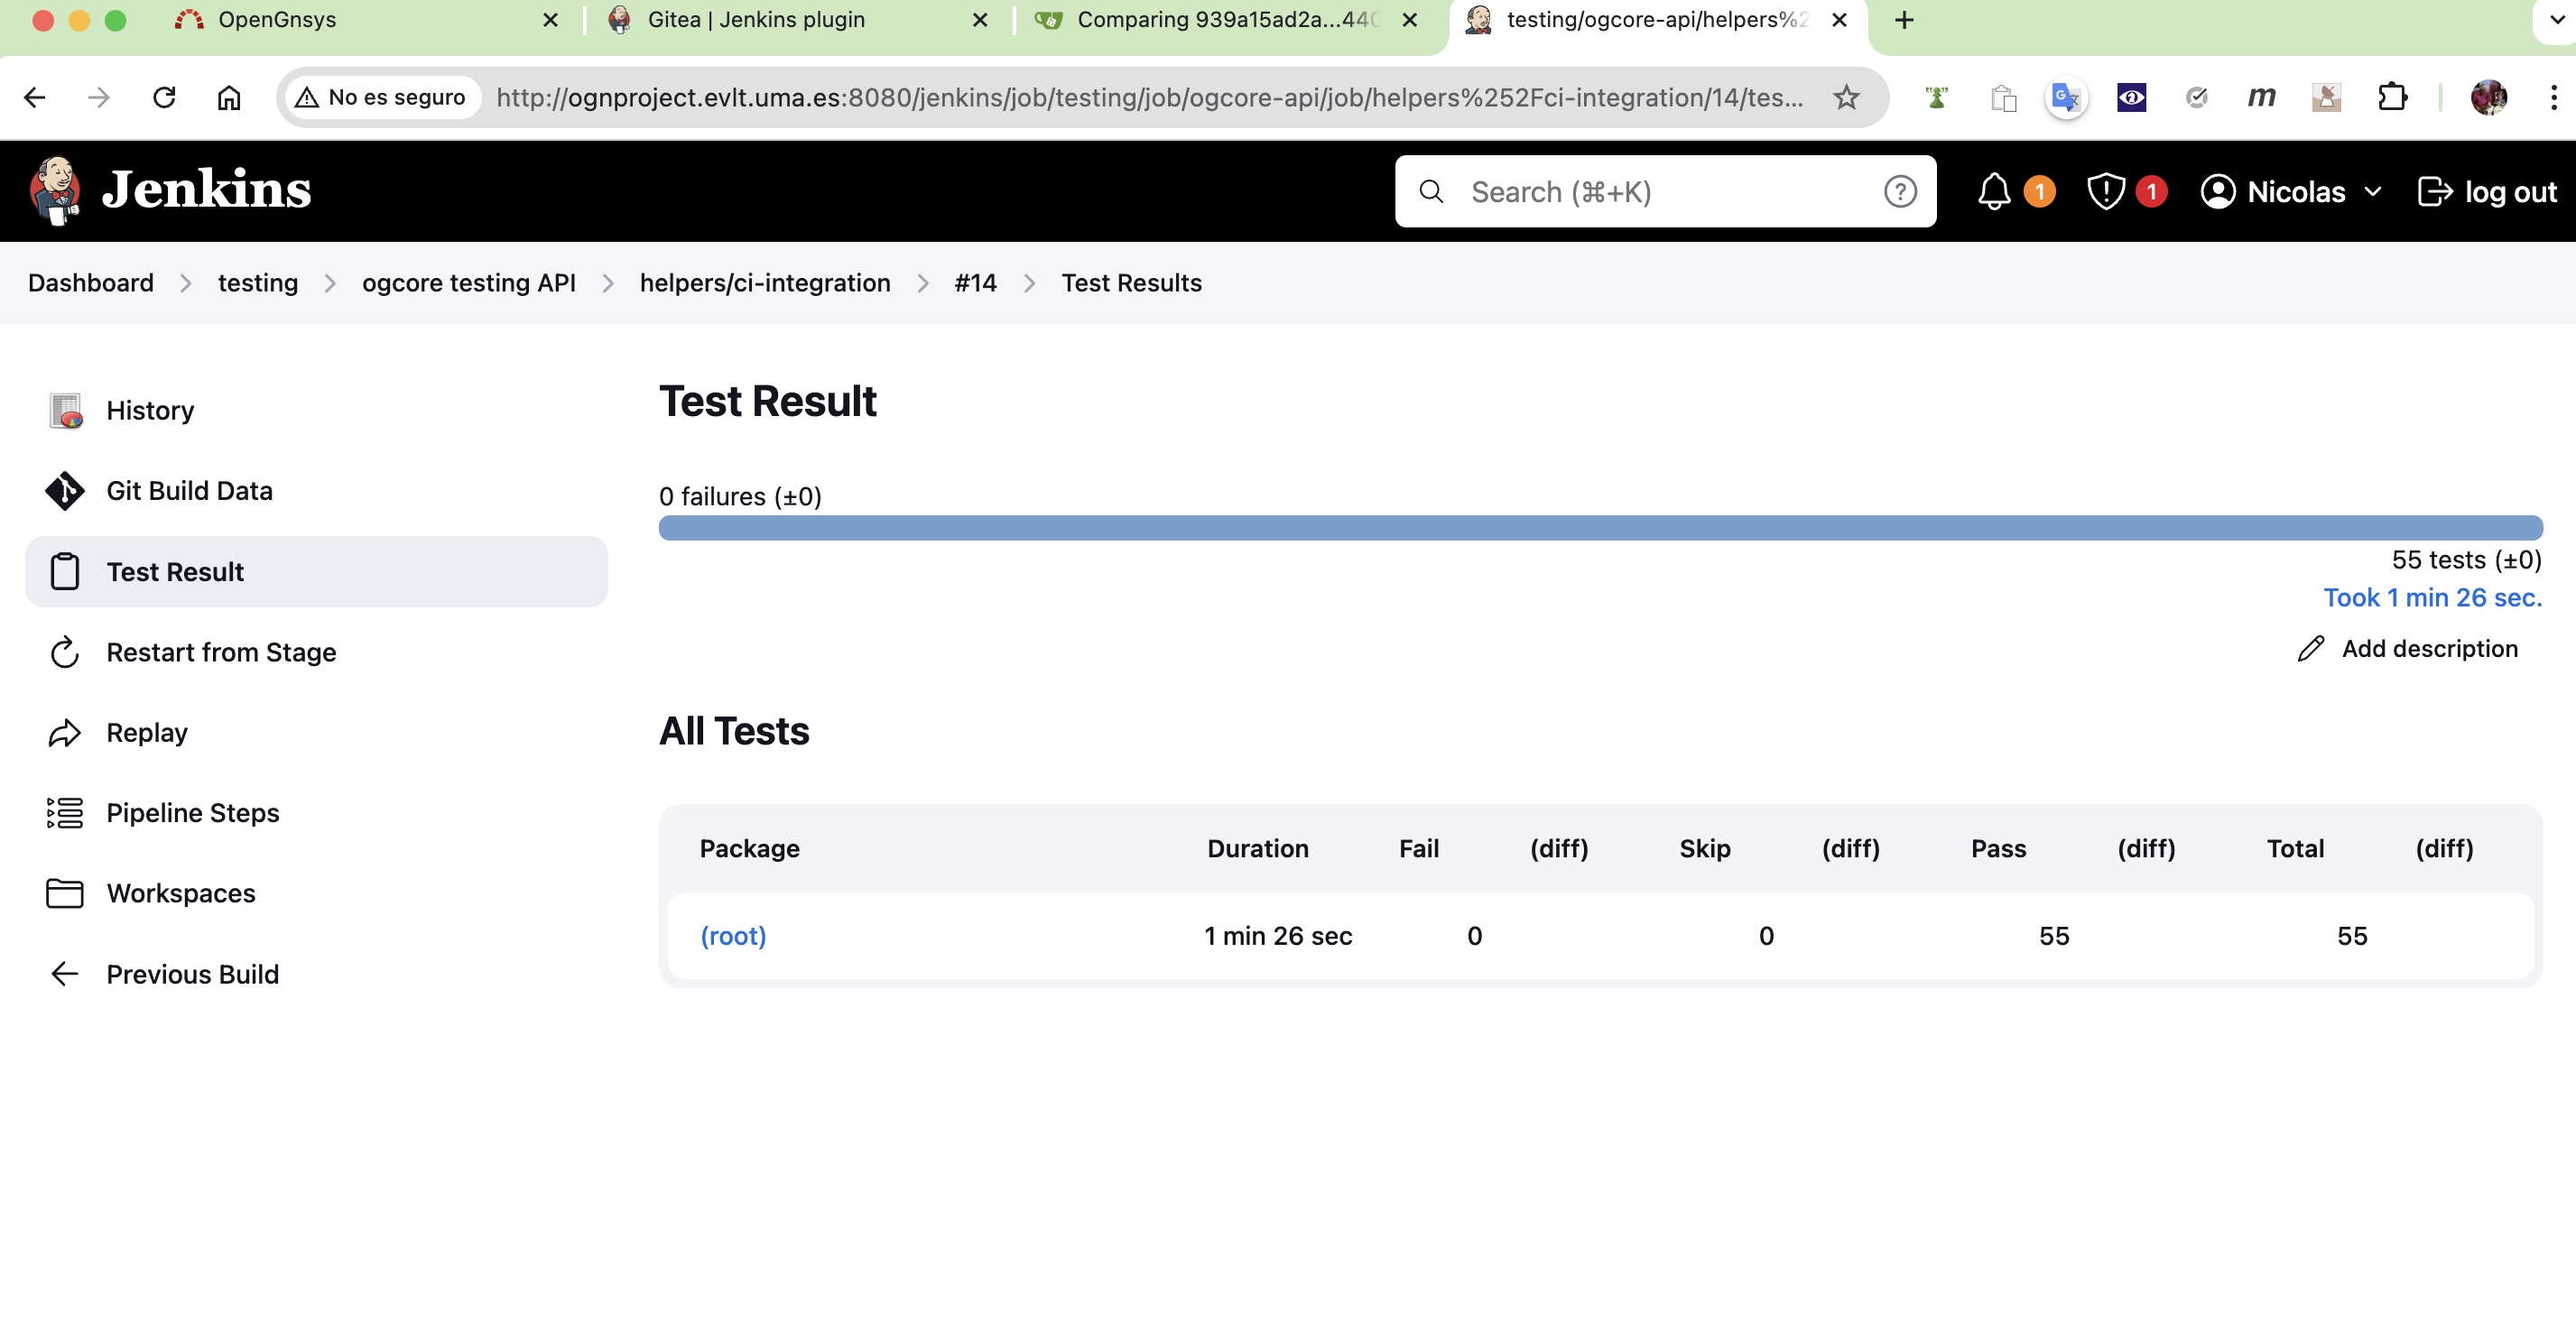The image size is (2576, 1341).
Task: Open the security shield warnings icon
Action: pos(2106,191)
